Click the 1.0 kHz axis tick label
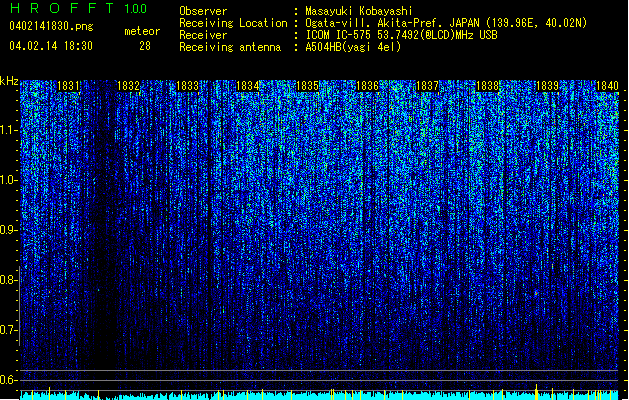 coord(8,180)
